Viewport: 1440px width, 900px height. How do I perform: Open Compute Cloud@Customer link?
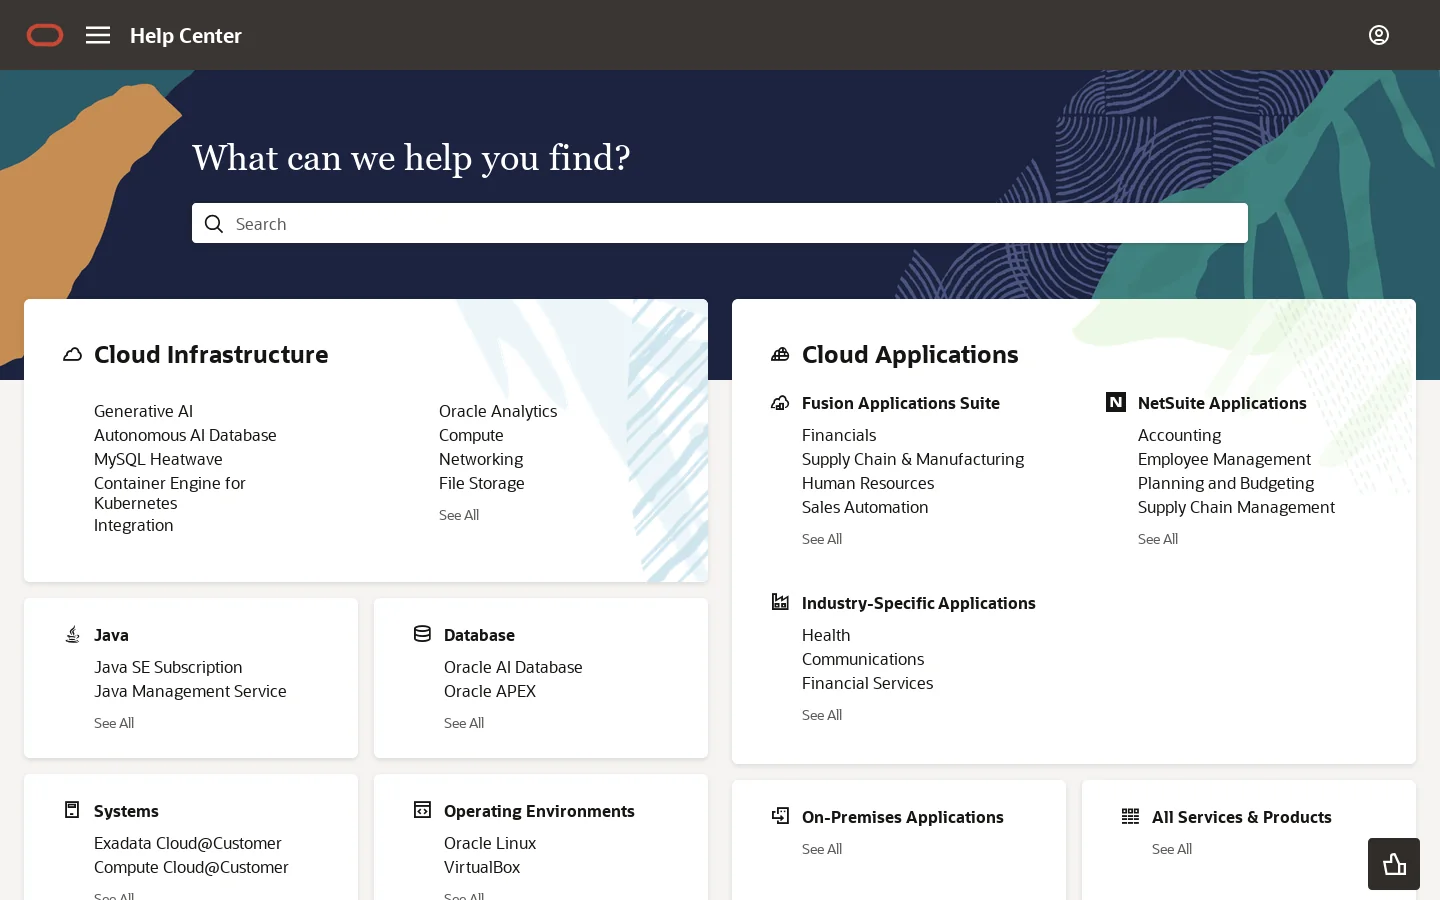click(x=191, y=867)
